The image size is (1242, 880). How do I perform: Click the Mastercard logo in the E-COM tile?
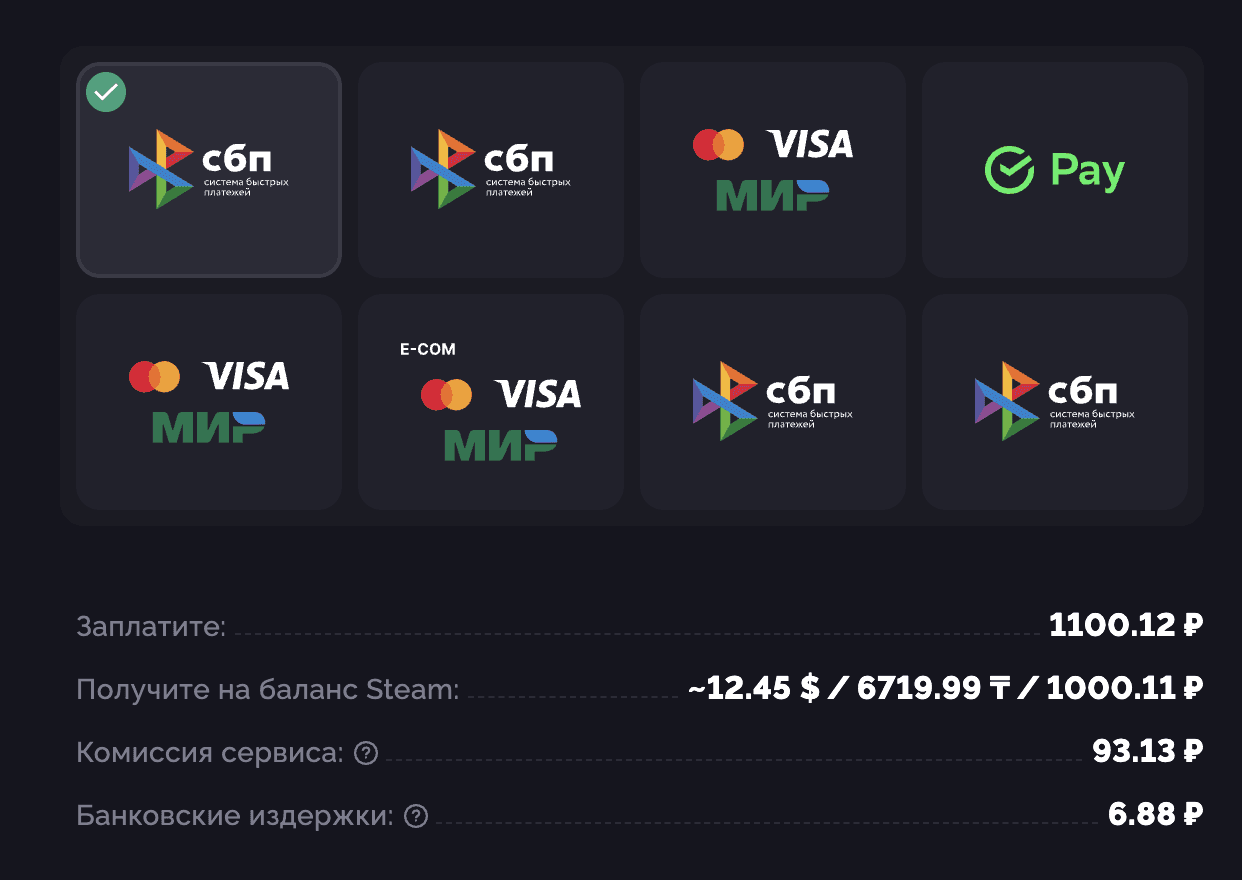pyautogui.click(x=446, y=394)
